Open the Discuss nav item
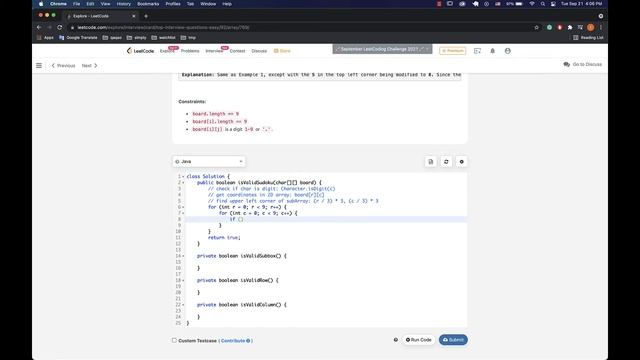 pos(259,51)
